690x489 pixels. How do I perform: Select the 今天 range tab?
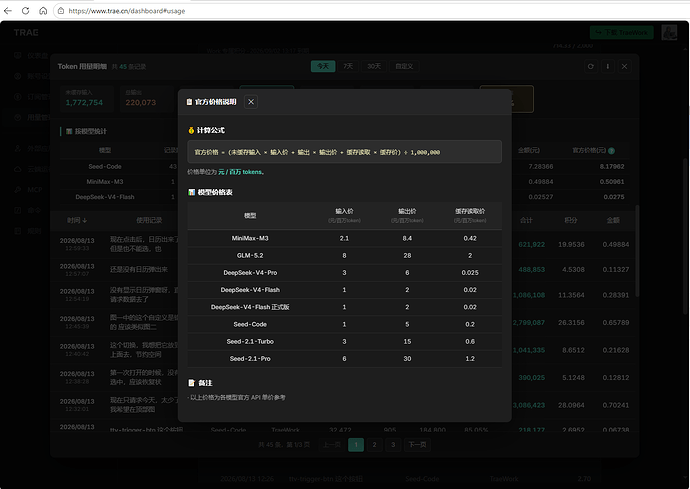[323, 66]
